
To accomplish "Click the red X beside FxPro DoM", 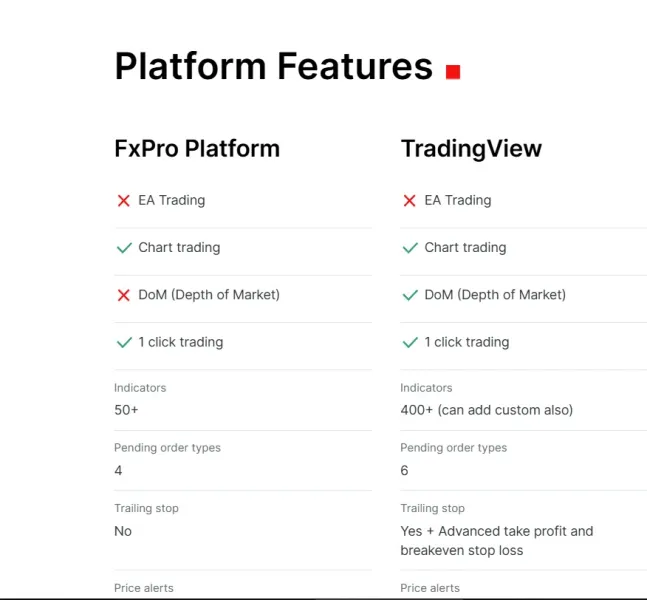I will click(x=123, y=295).
